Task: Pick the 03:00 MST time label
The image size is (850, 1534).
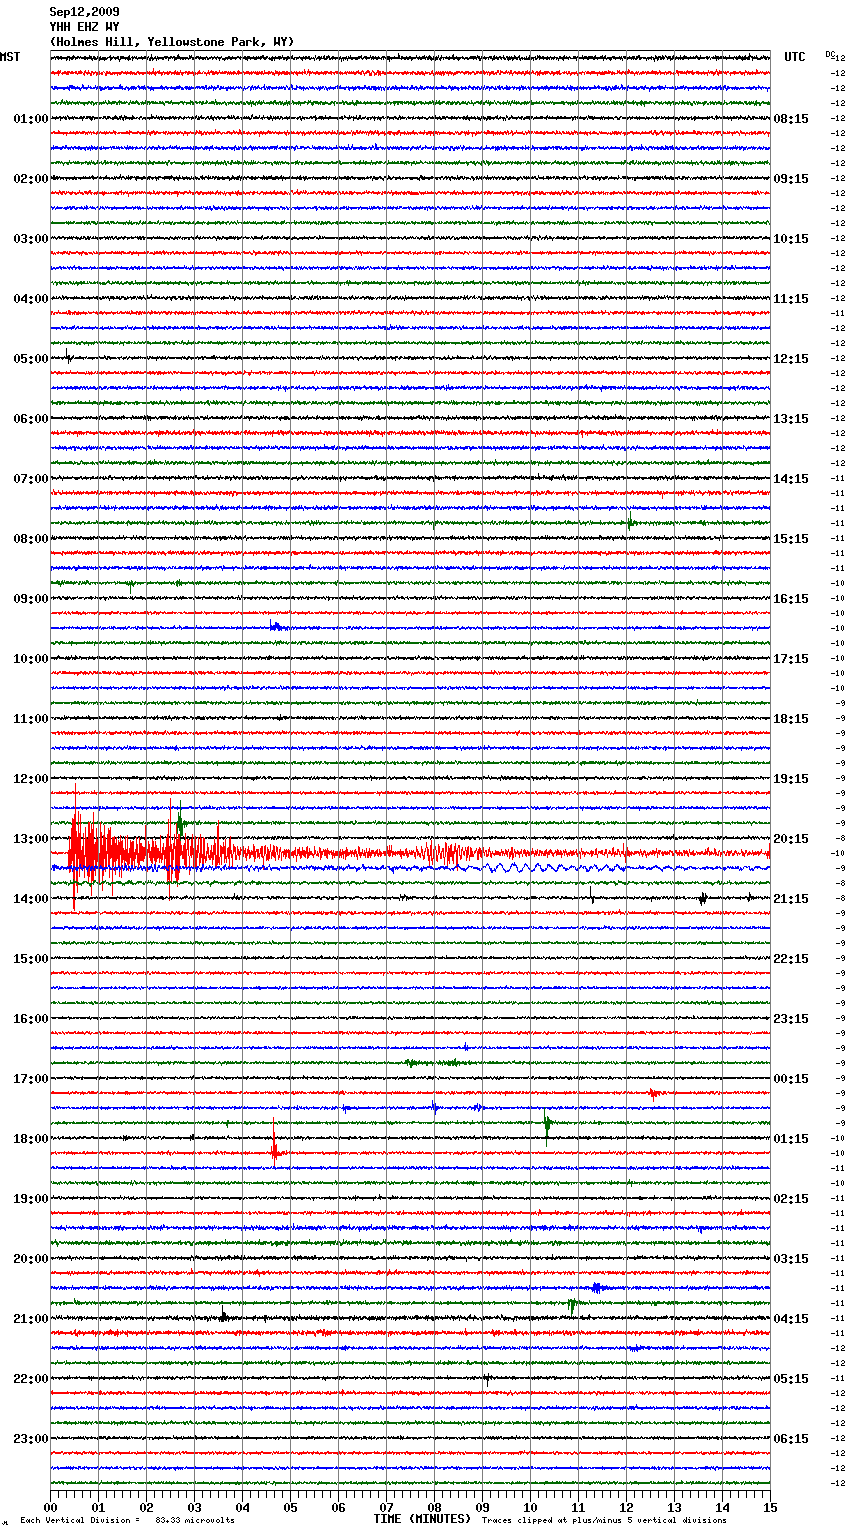Action: point(30,239)
